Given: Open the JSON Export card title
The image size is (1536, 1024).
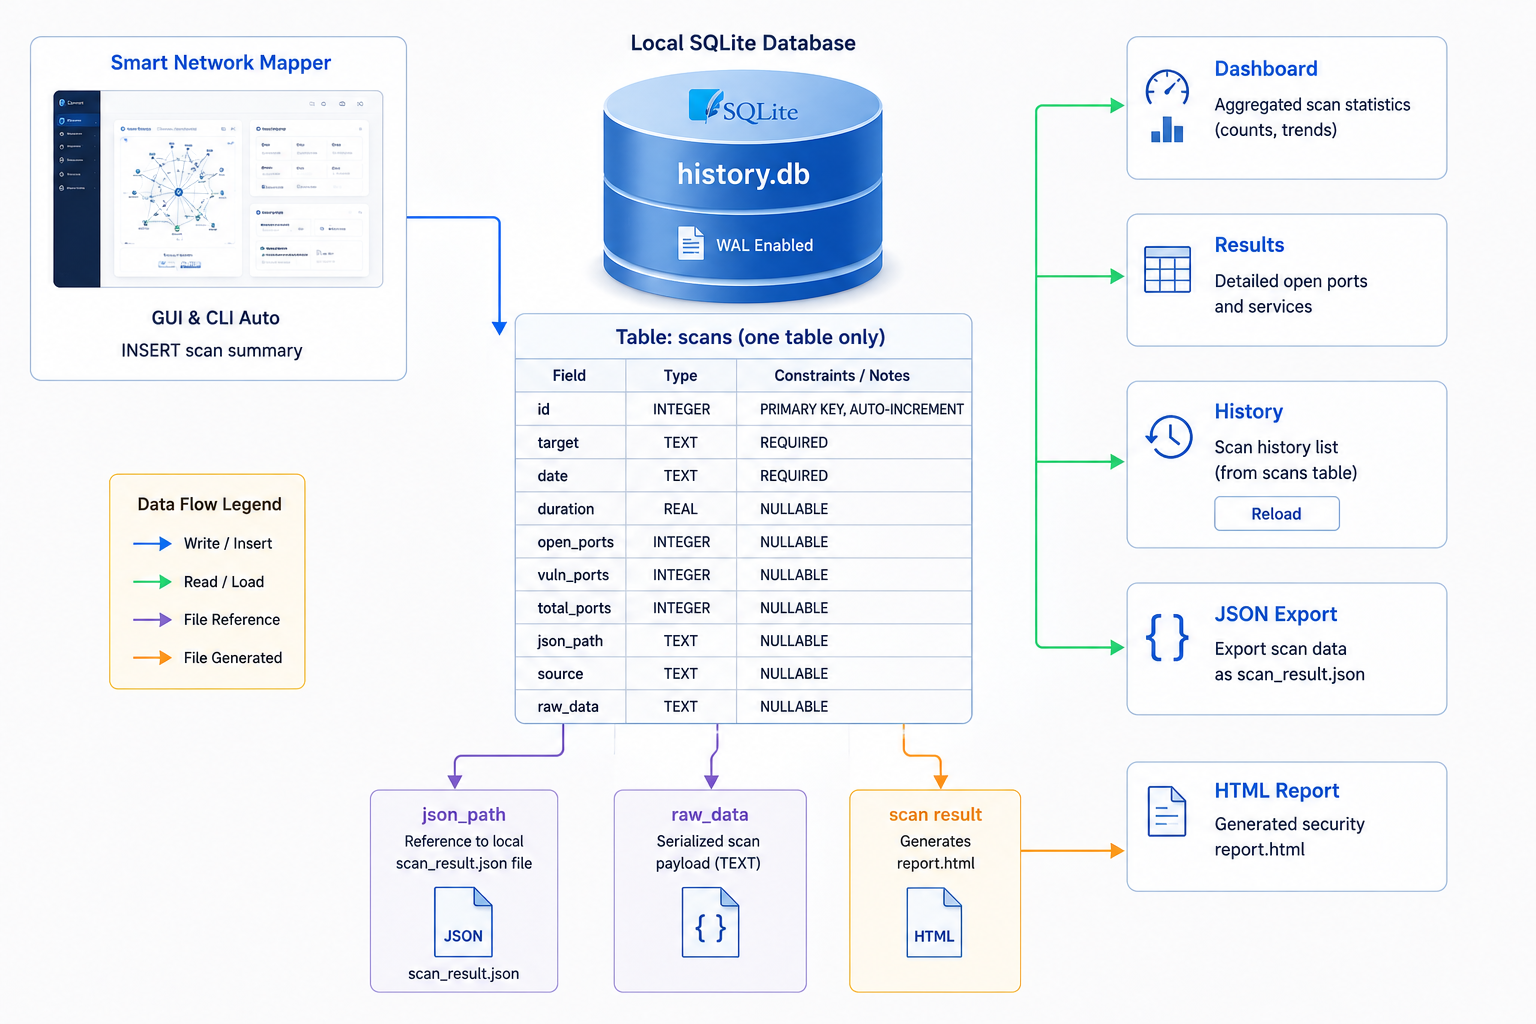Looking at the screenshot, I should click(x=1276, y=614).
